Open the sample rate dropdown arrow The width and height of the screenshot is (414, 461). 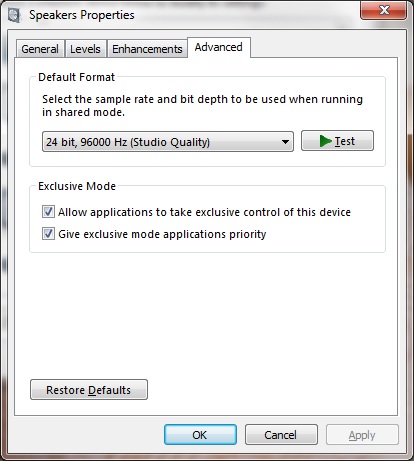click(x=285, y=142)
